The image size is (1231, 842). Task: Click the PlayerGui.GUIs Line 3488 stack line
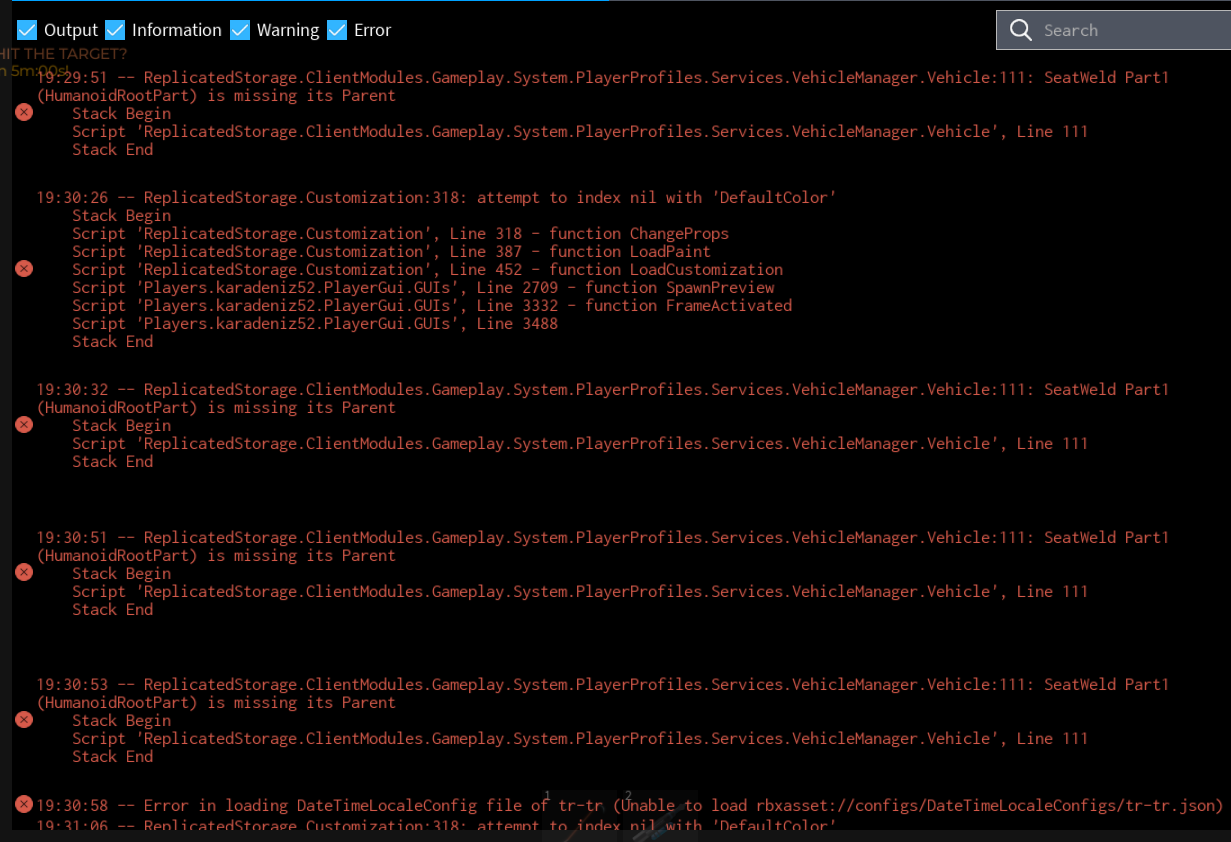click(x=315, y=323)
